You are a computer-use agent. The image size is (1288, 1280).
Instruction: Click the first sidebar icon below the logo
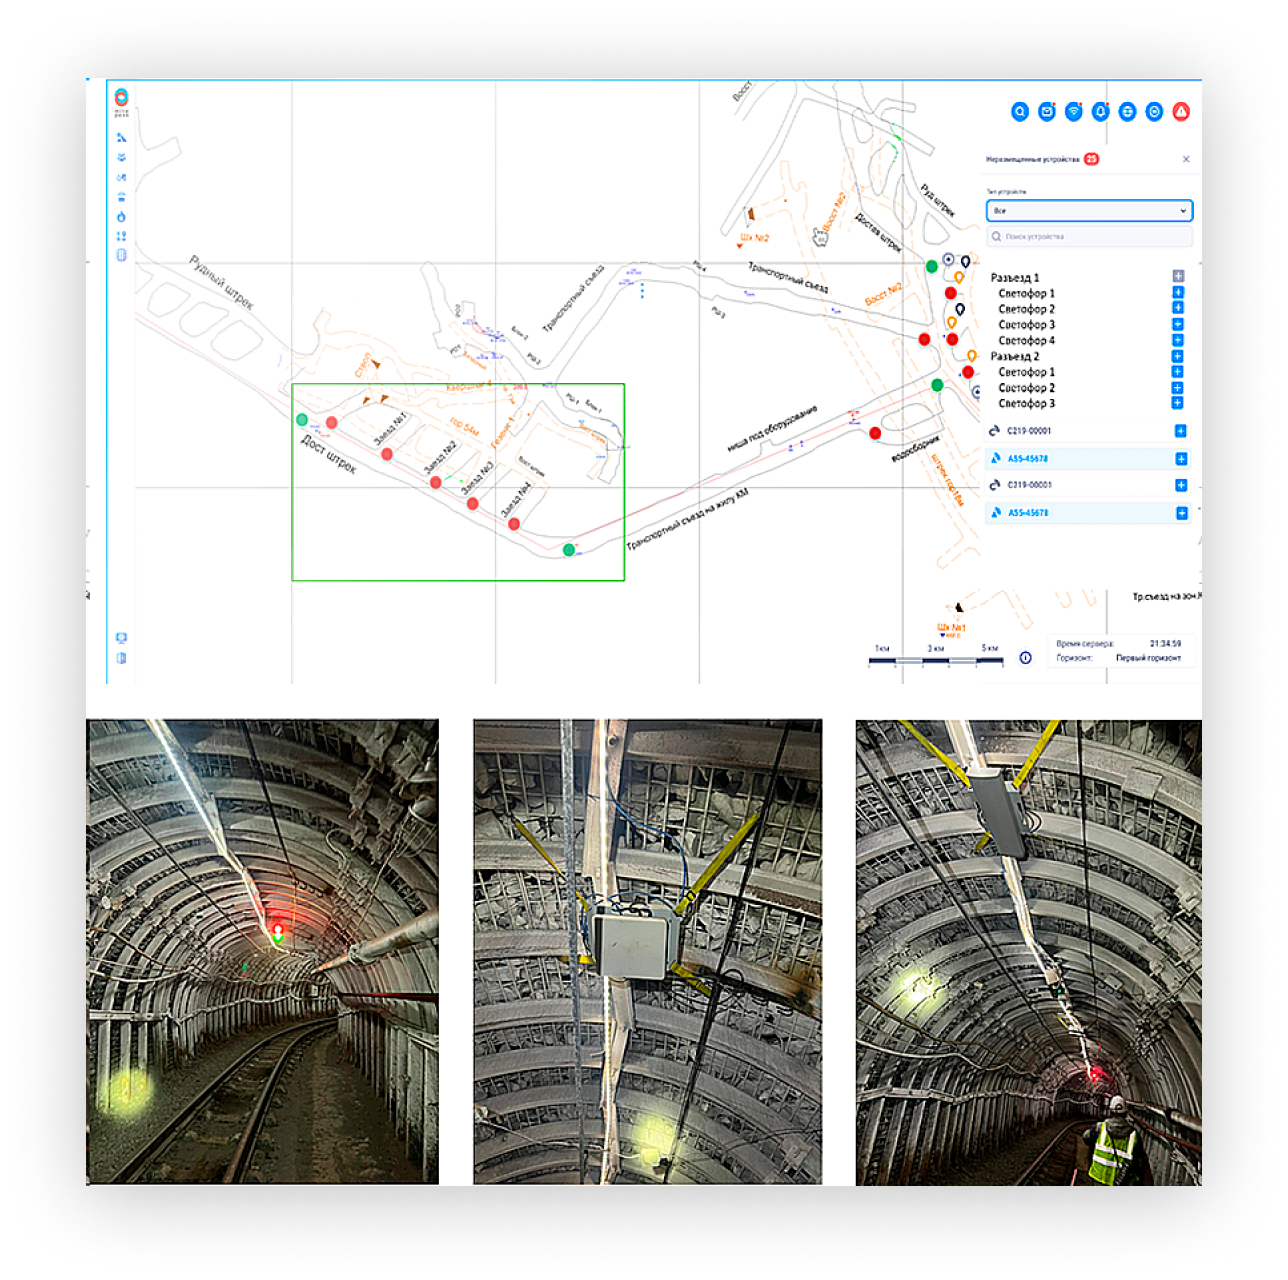click(121, 138)
